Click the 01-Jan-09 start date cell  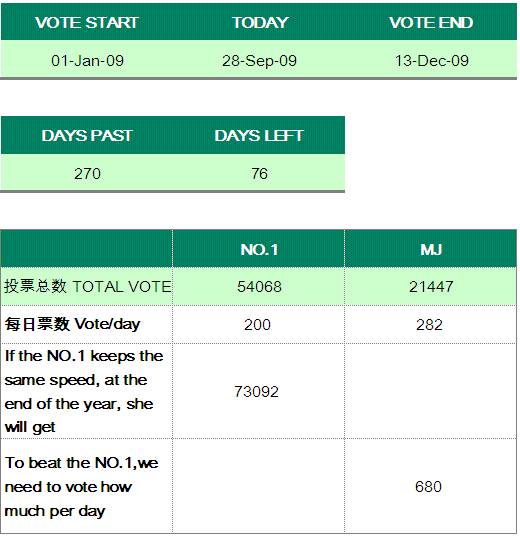pos(87,60)
